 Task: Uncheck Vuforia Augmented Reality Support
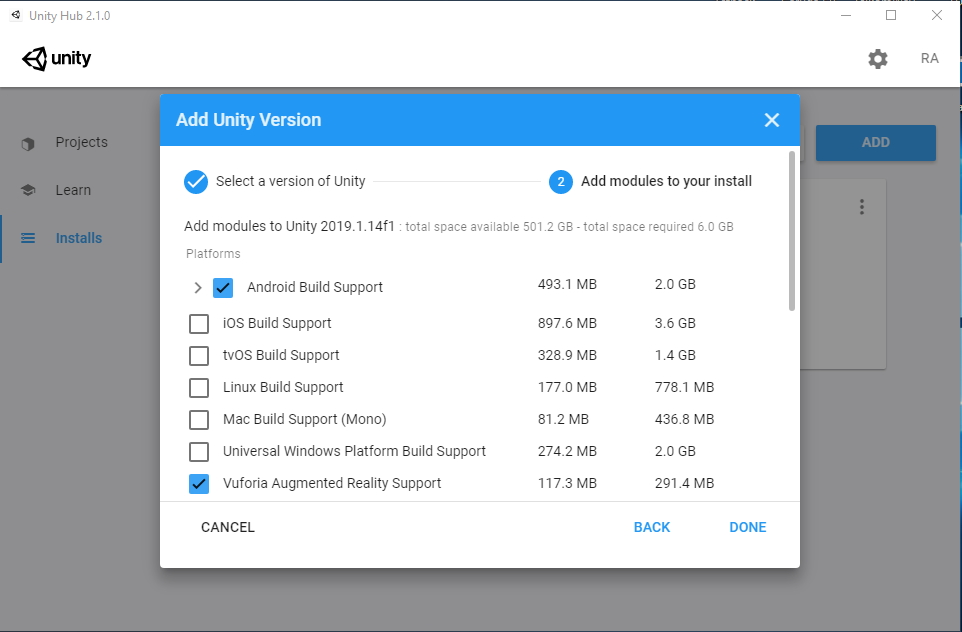click(x=199, y=484)
